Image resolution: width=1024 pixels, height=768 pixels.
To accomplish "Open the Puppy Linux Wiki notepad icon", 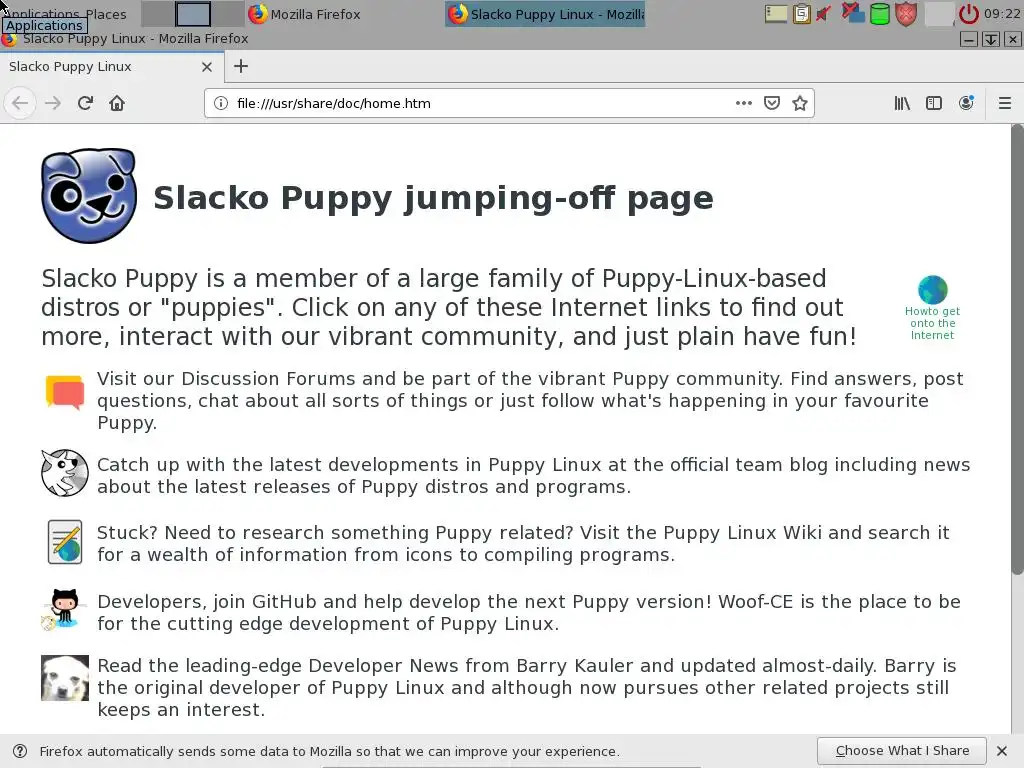I will [65, 541].
